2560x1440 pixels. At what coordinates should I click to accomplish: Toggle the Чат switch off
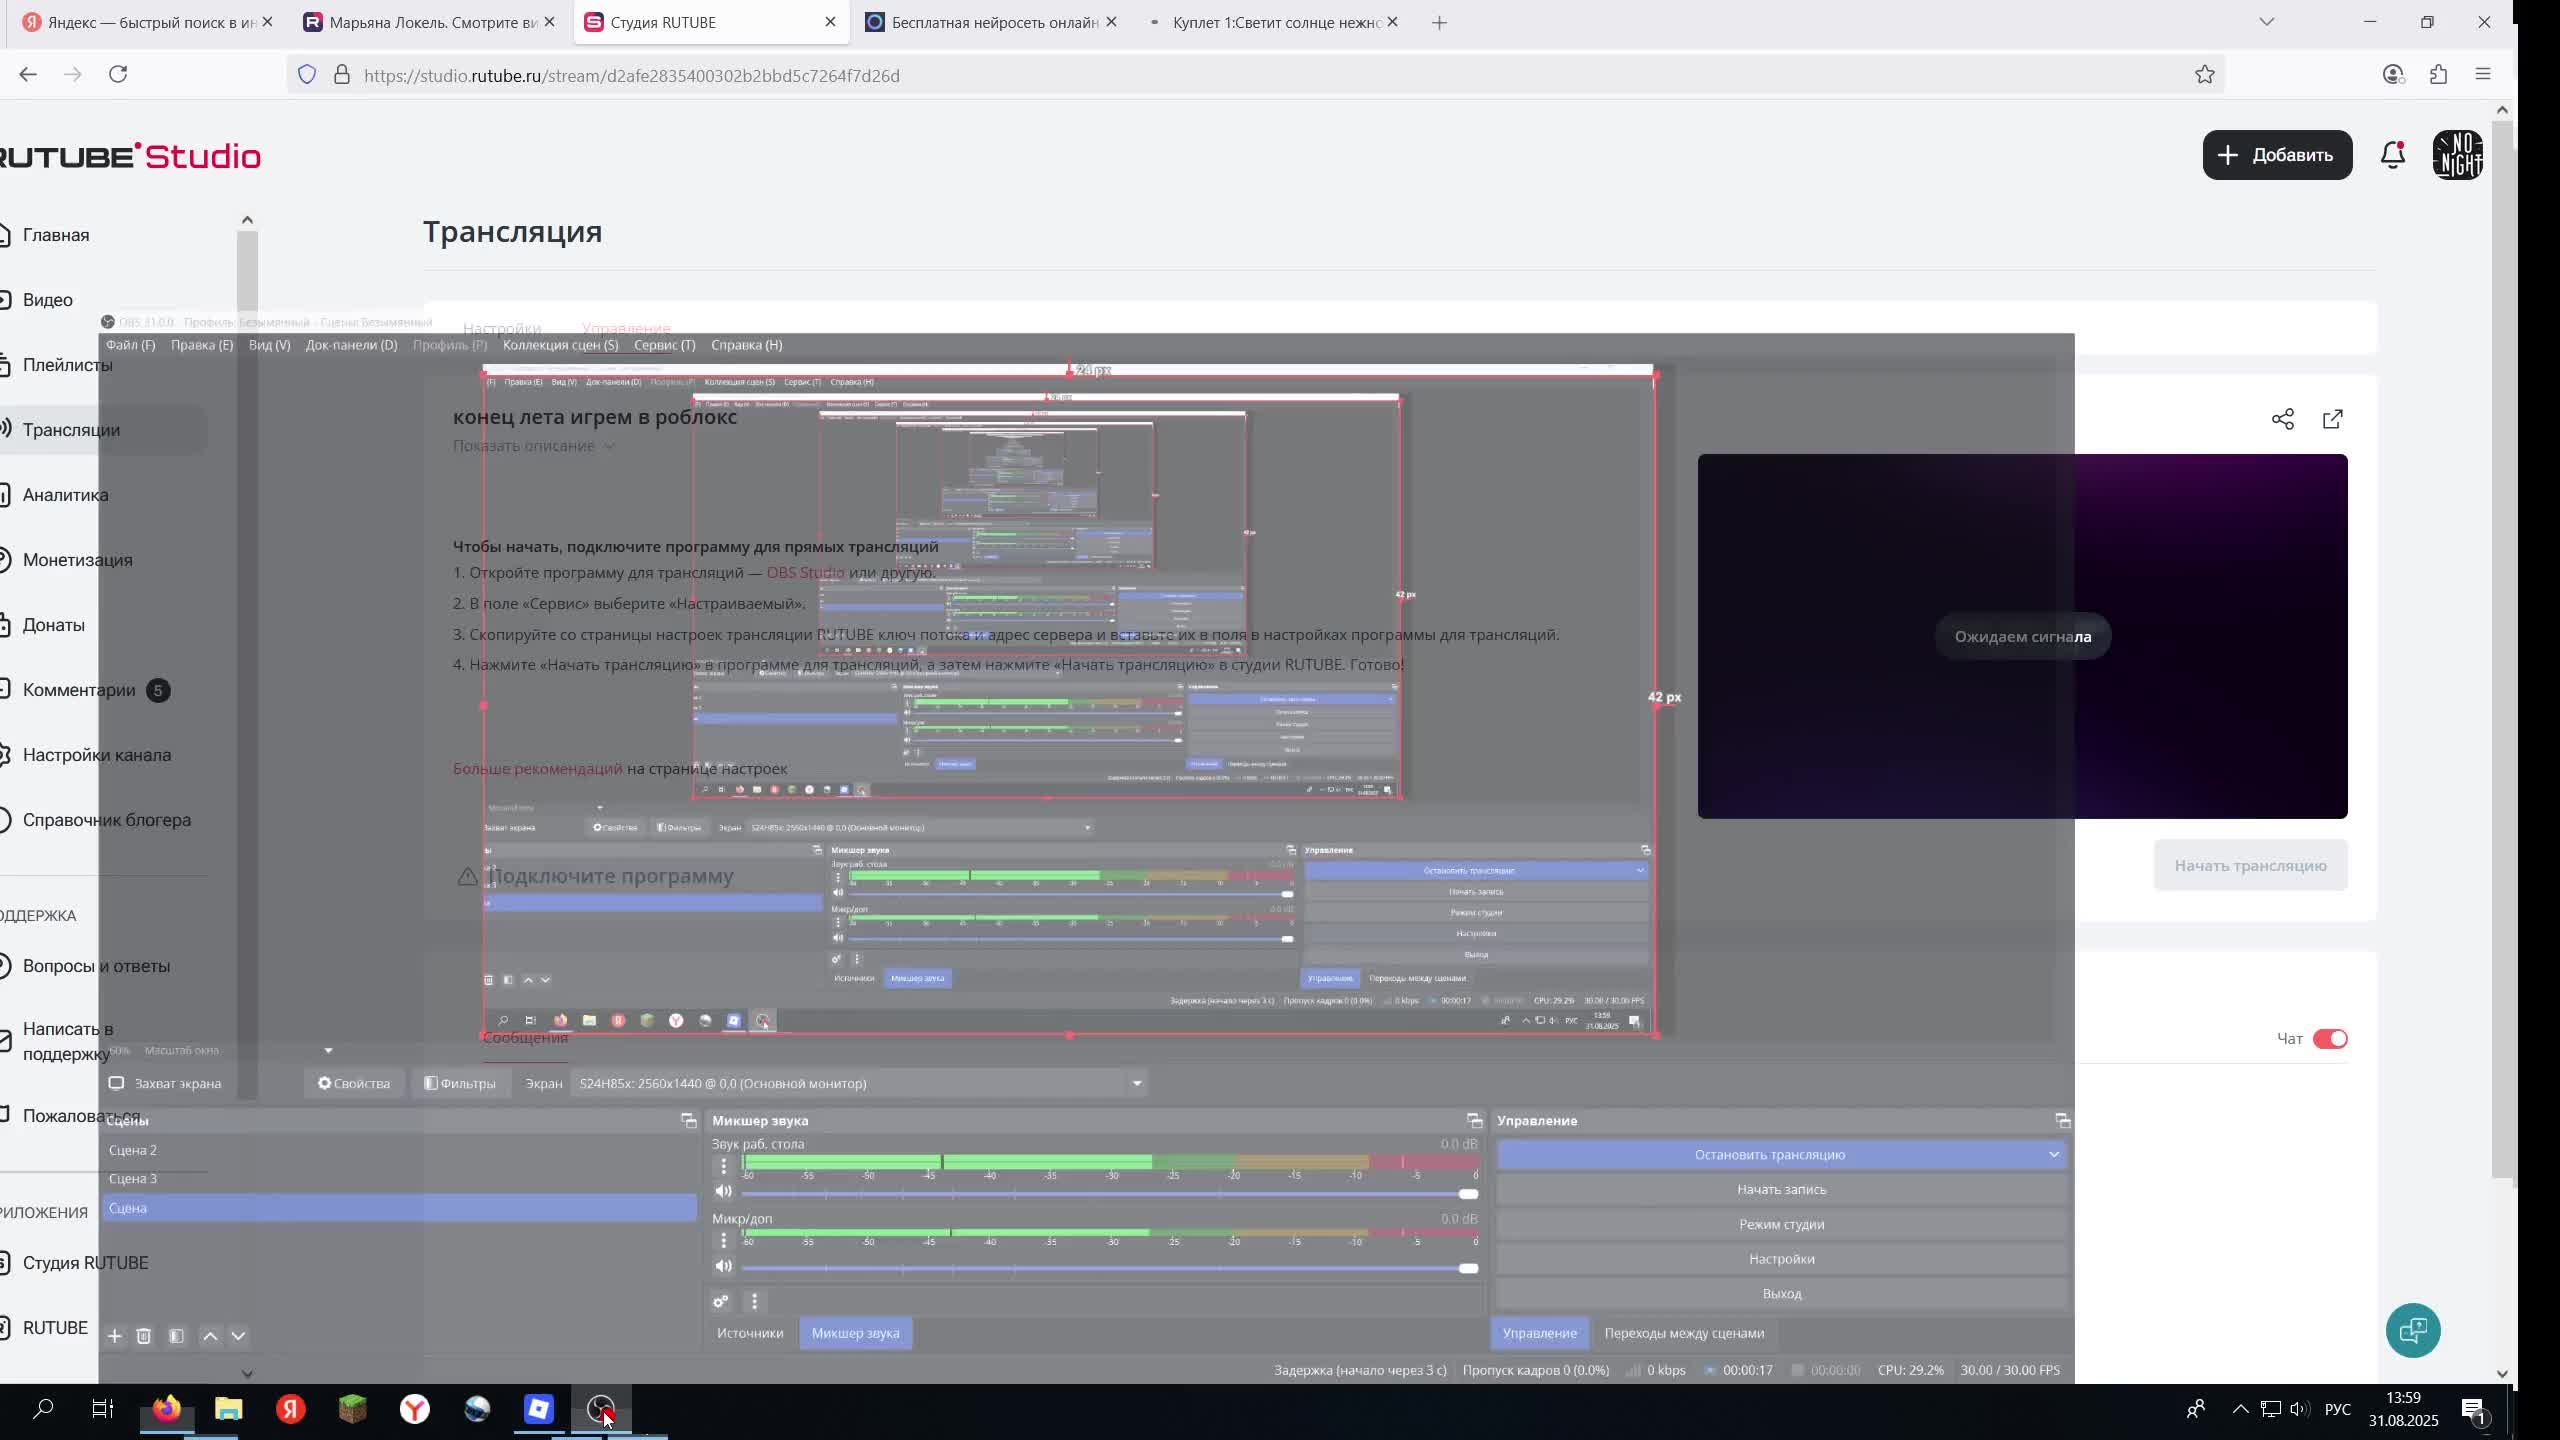(2329, 1039)
